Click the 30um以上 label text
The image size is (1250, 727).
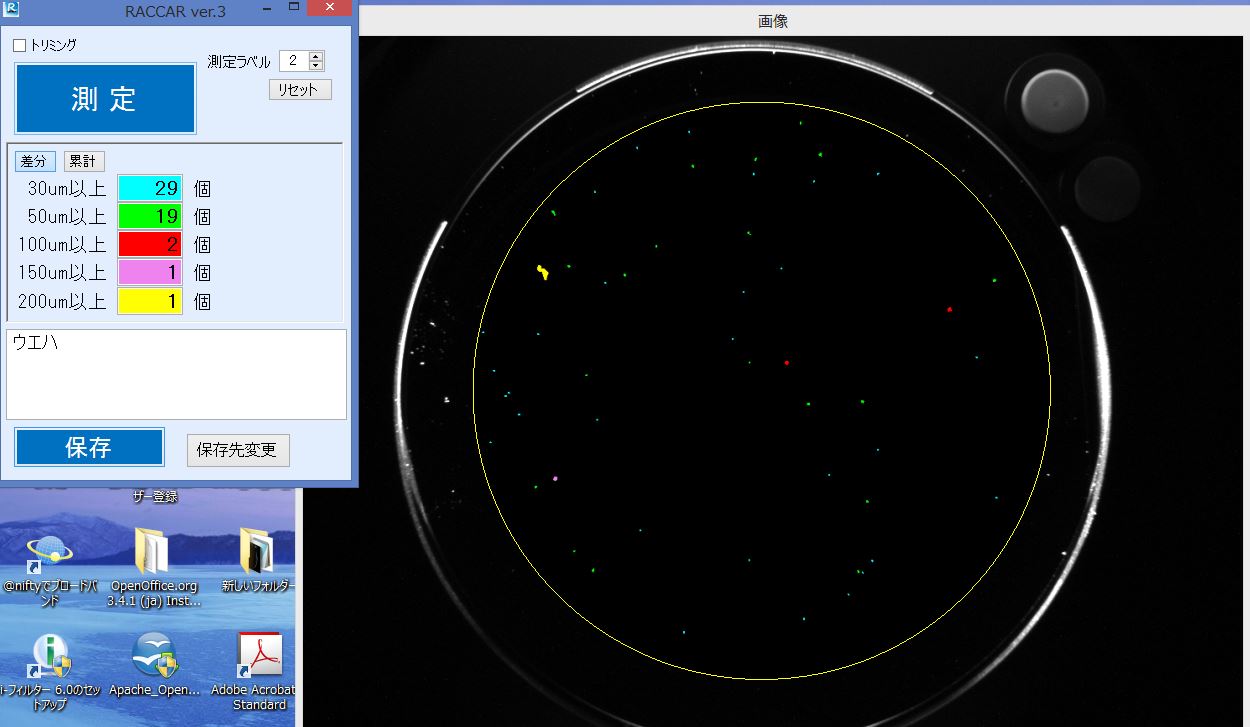(x=67, y=188)
